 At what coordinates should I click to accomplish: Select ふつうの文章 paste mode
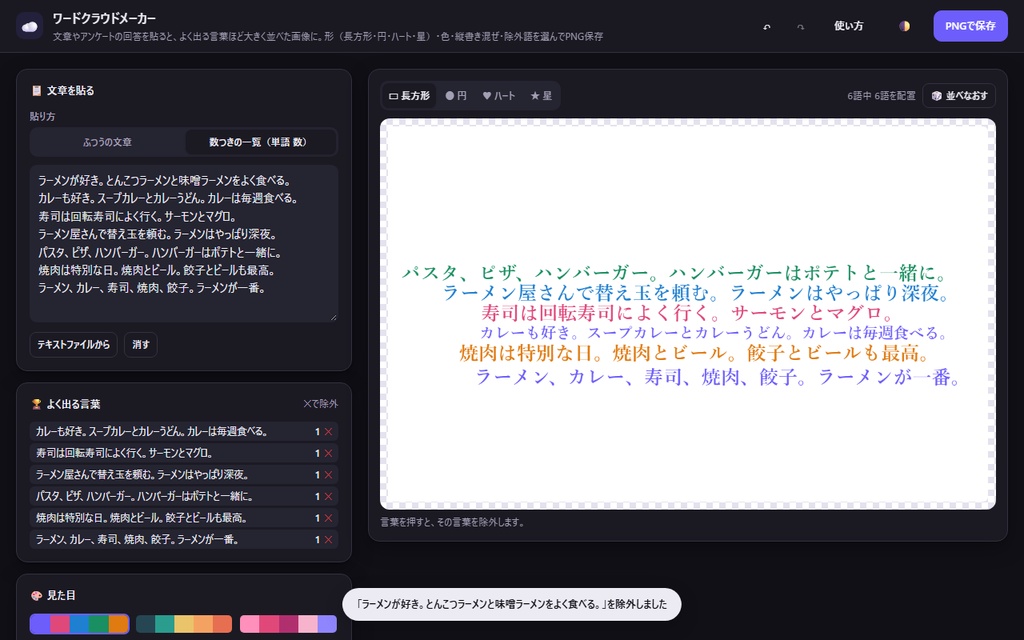(108, 142)
